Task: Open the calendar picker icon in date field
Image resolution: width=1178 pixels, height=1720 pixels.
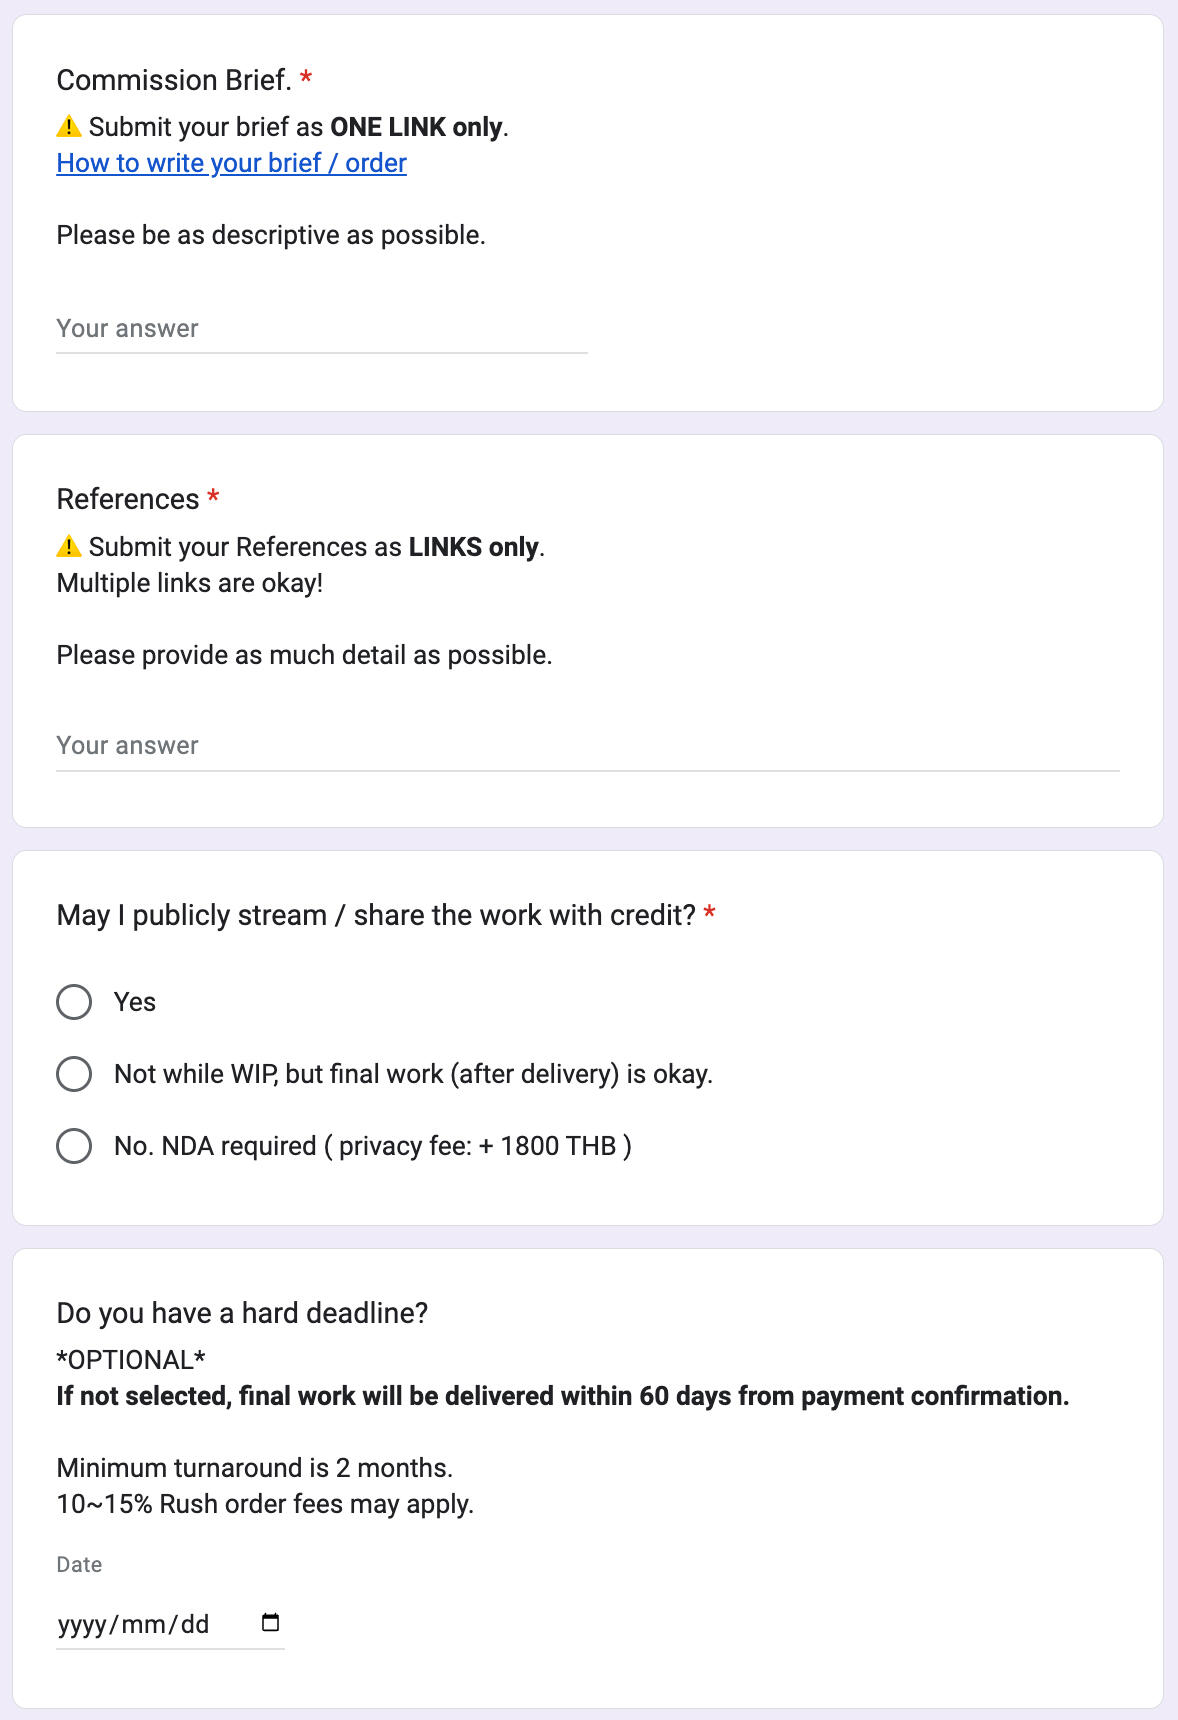Action: (270, 1622)
